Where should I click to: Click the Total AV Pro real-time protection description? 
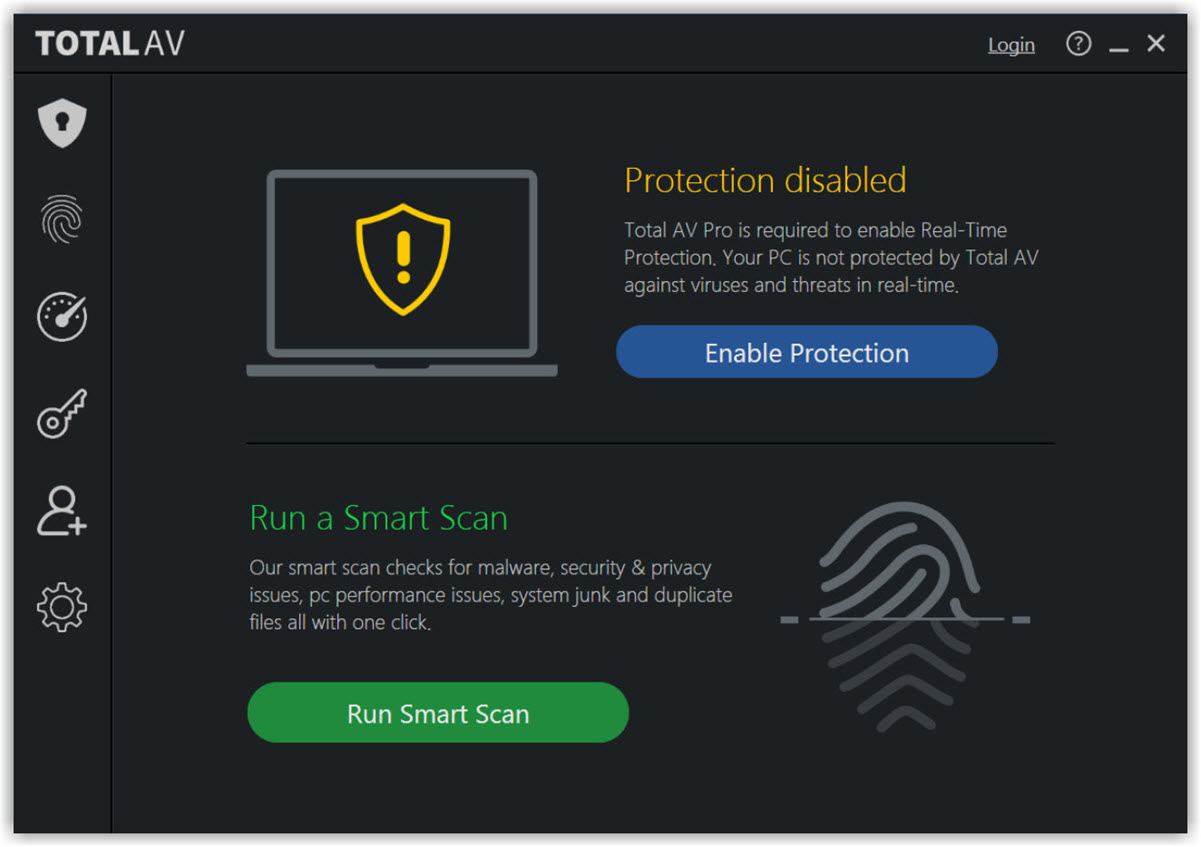[830, 258]
